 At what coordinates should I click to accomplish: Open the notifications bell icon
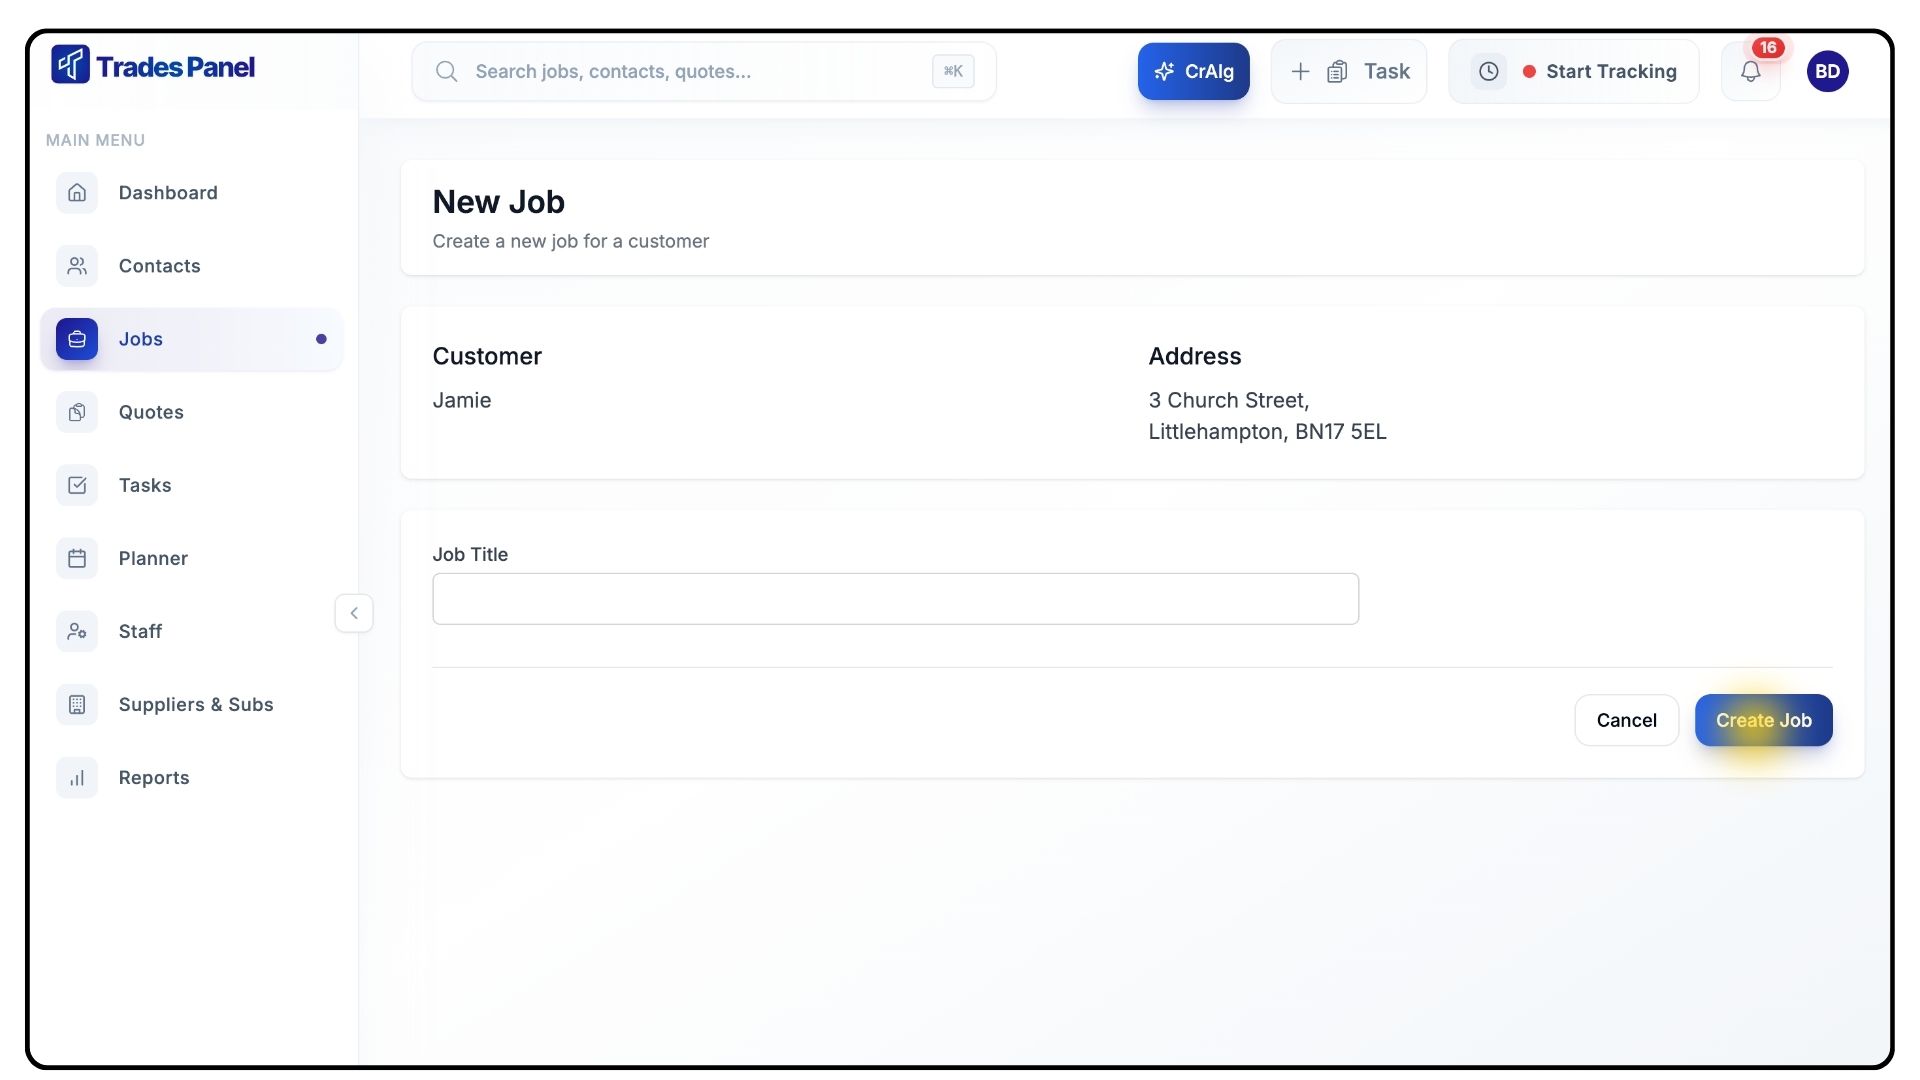pyautogui.click(x=1750, y=71)
